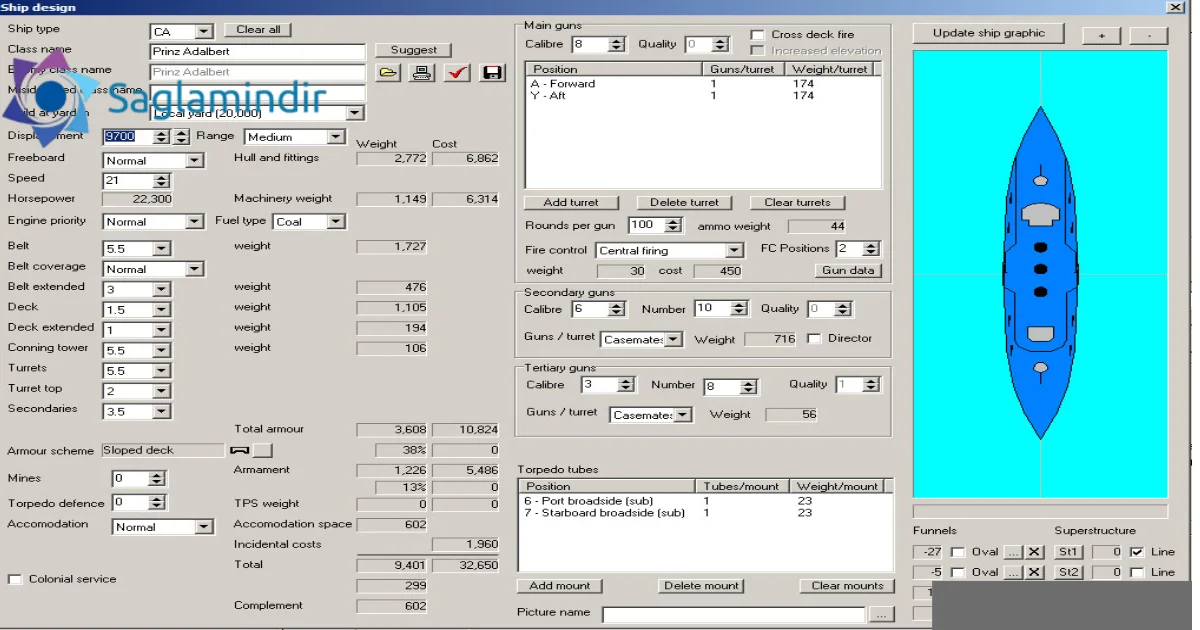
Task: Add a main gun turret
Action: point(571,202)
